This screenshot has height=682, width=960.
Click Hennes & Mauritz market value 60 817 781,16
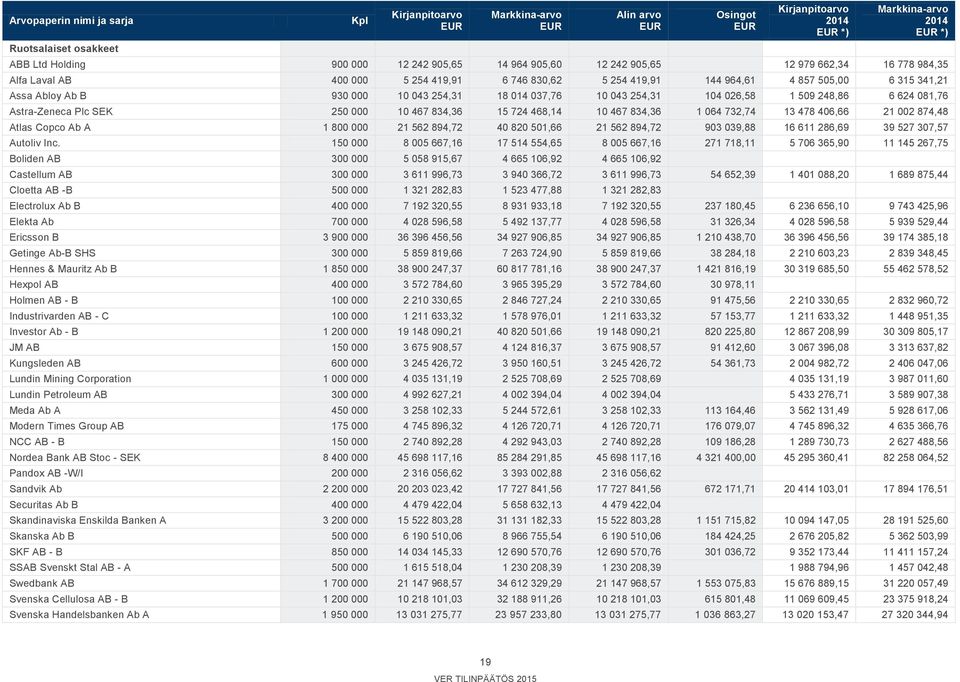(x=529, y=269)
